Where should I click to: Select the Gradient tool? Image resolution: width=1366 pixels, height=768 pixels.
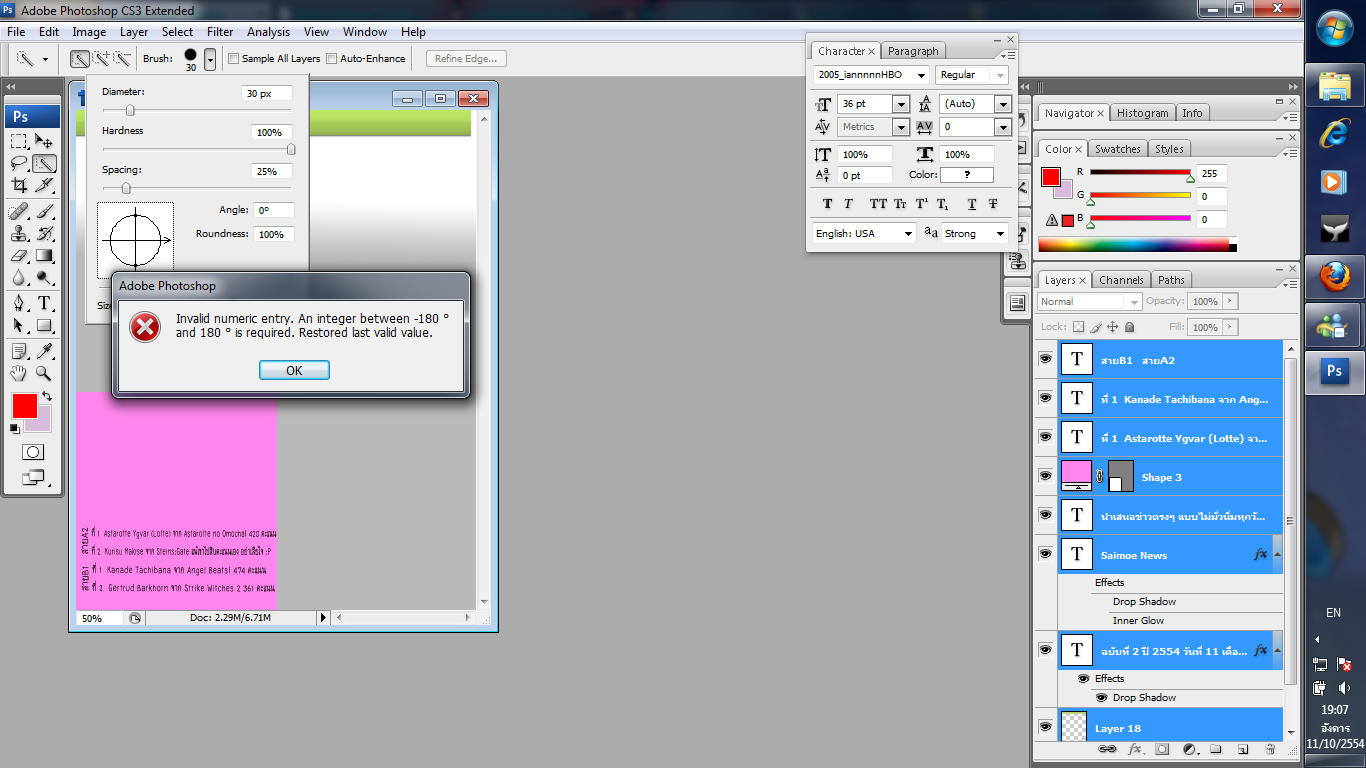click(44, 255)
